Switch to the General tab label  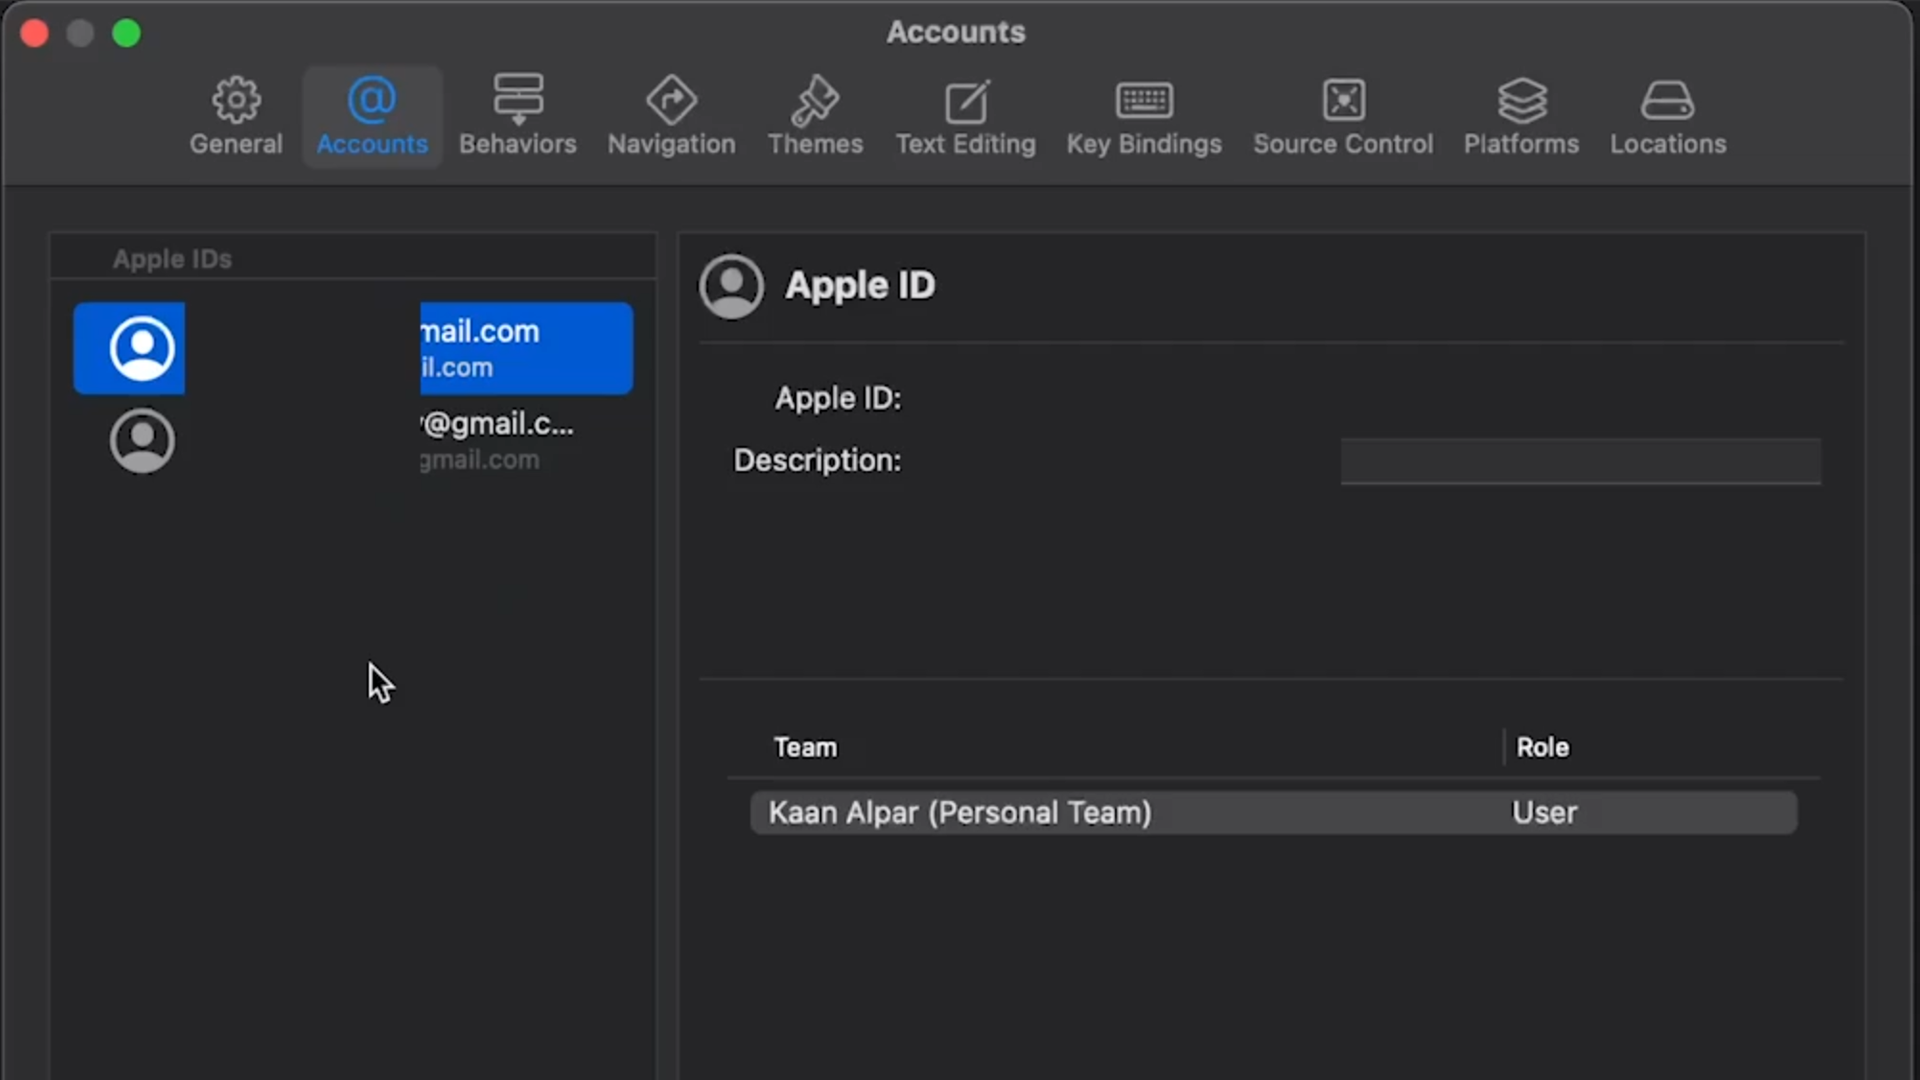point(236,144)
